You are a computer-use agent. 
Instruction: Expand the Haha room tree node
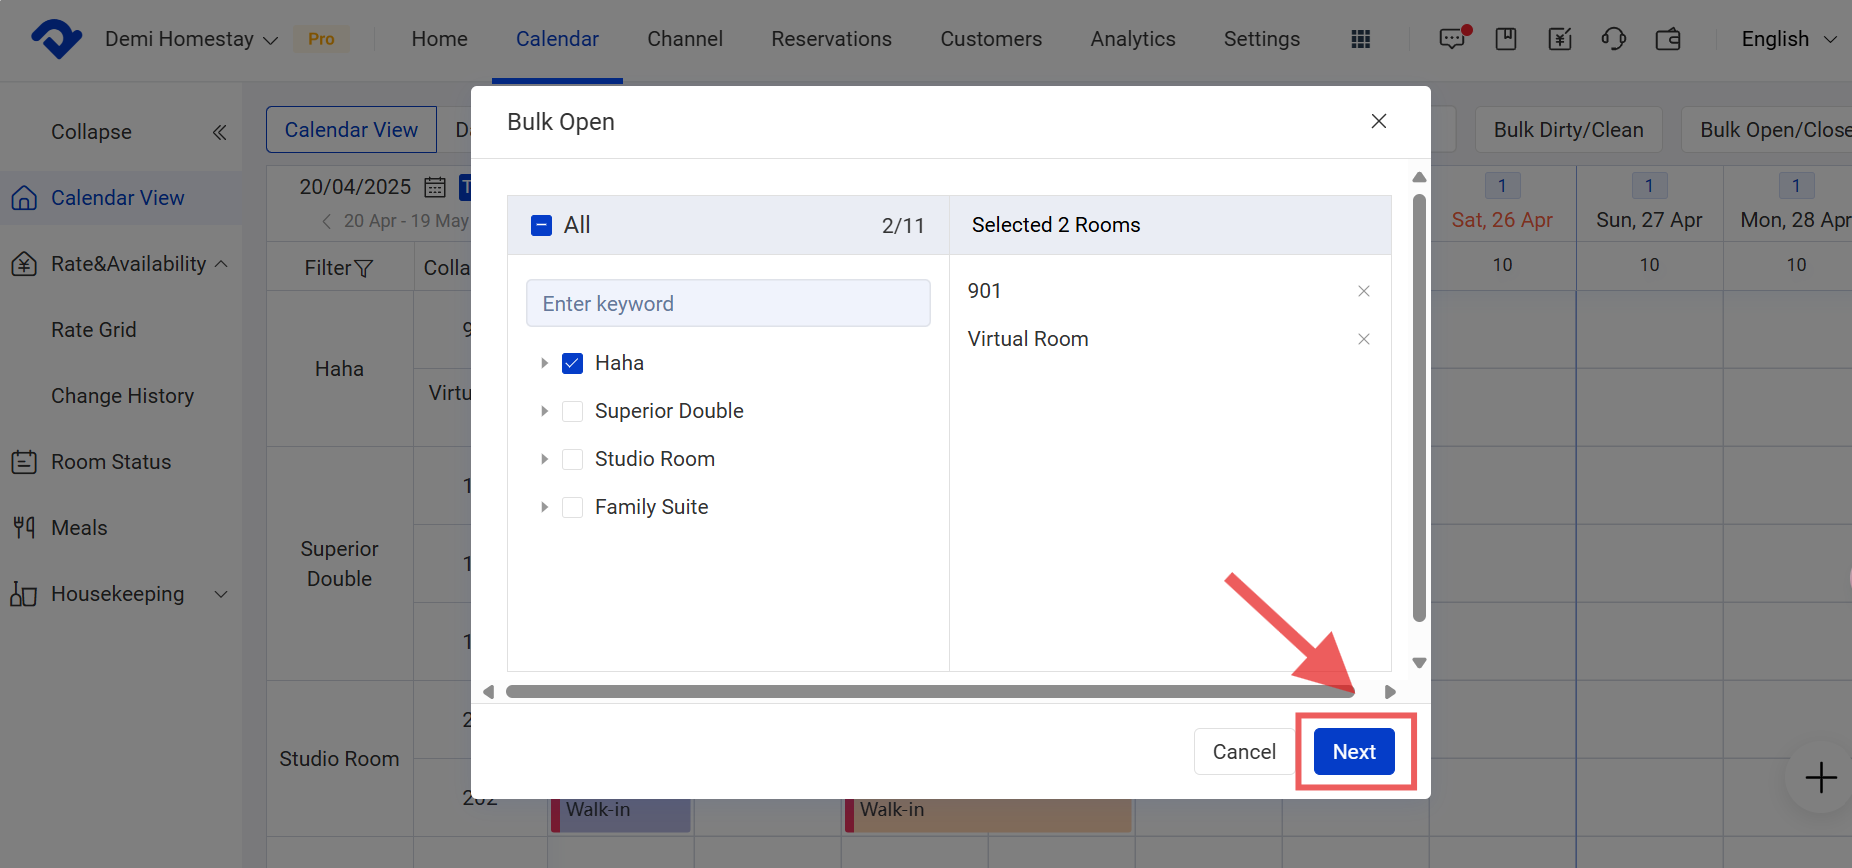pyautogui.click(x=544, y=363)
